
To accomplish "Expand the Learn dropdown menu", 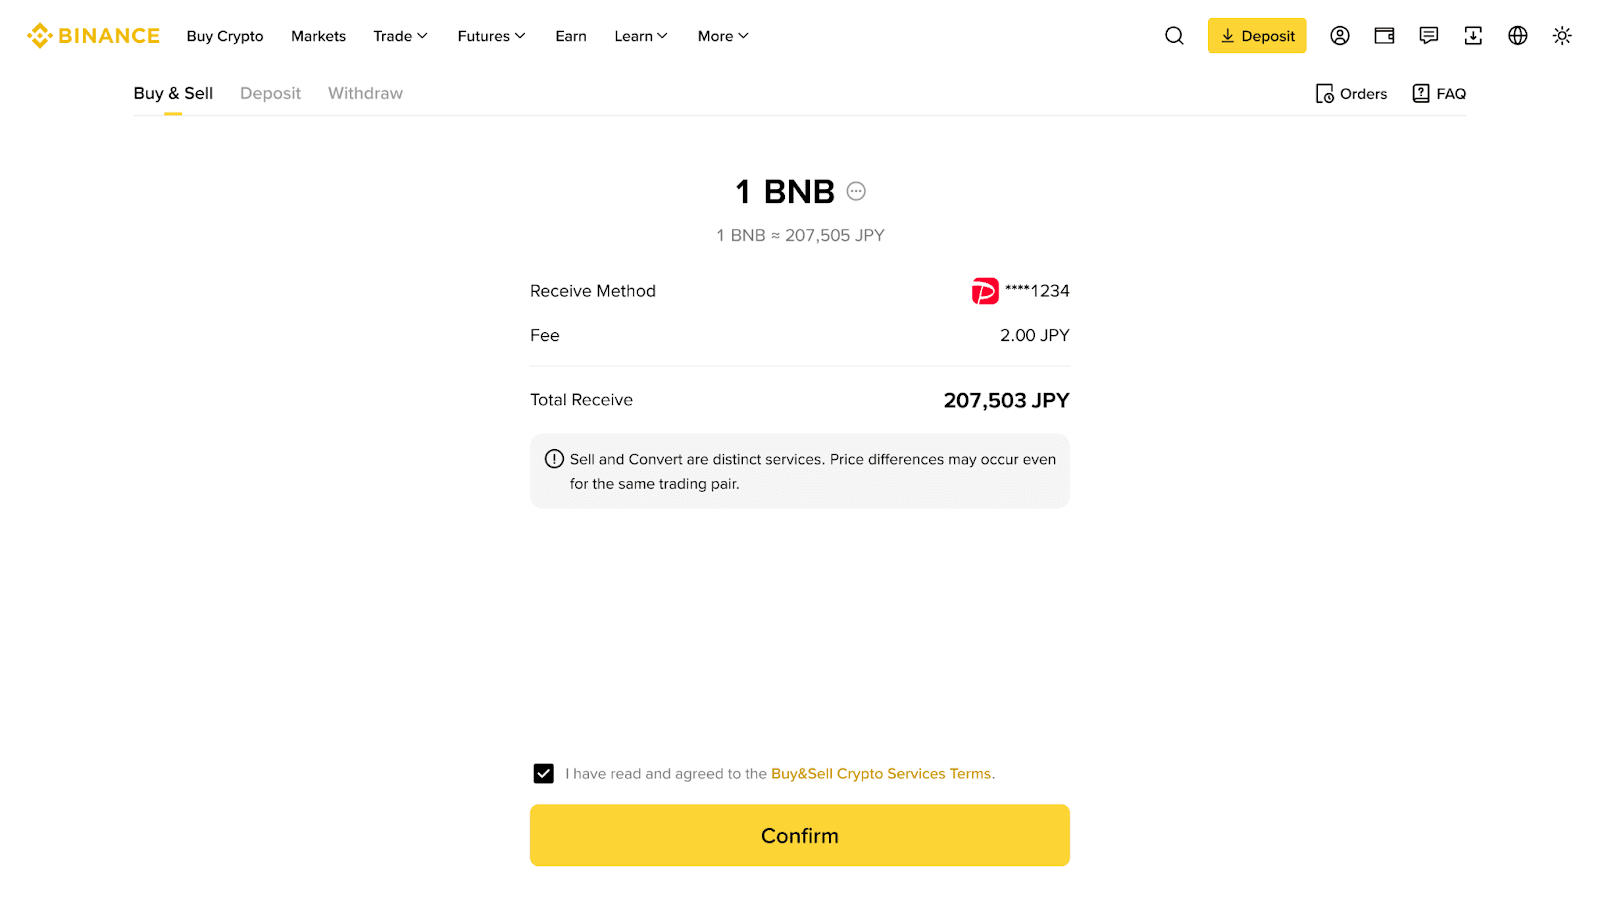I will pos(641,36).
